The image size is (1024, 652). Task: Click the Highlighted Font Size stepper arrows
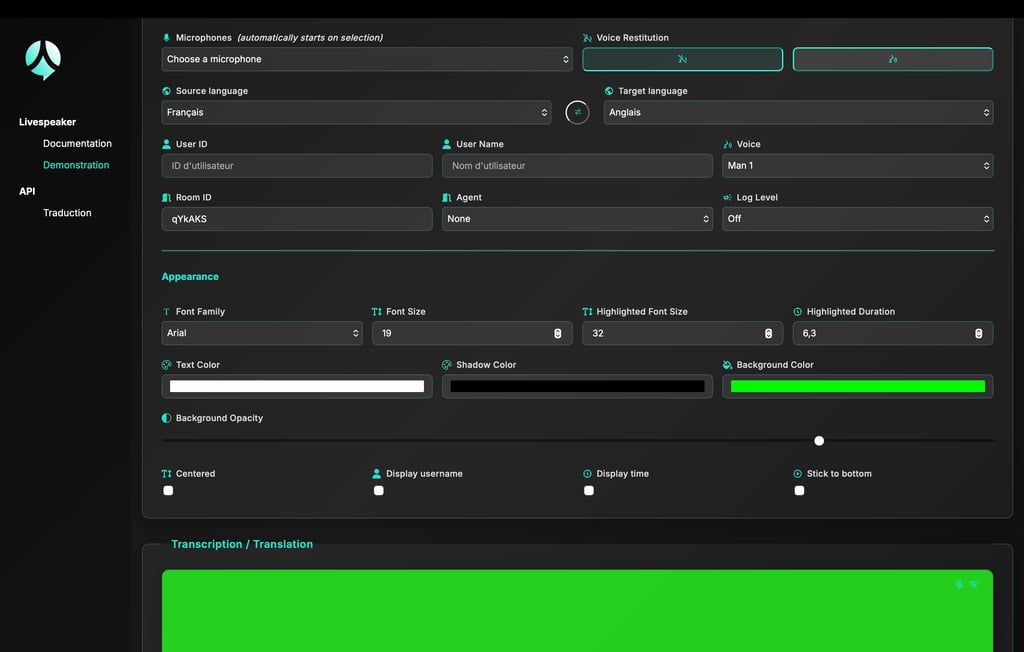[x=769, y=333]
